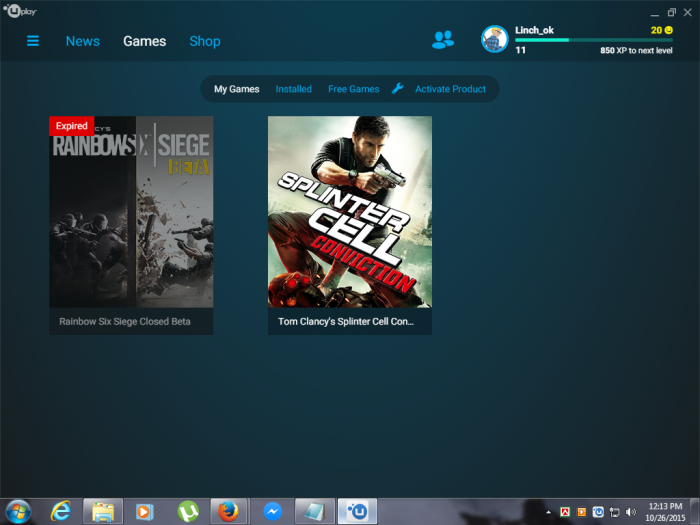This screenshot has width=700, height=525.
Task: Open the hamburger menu icon
Action: tap(33, 41)
